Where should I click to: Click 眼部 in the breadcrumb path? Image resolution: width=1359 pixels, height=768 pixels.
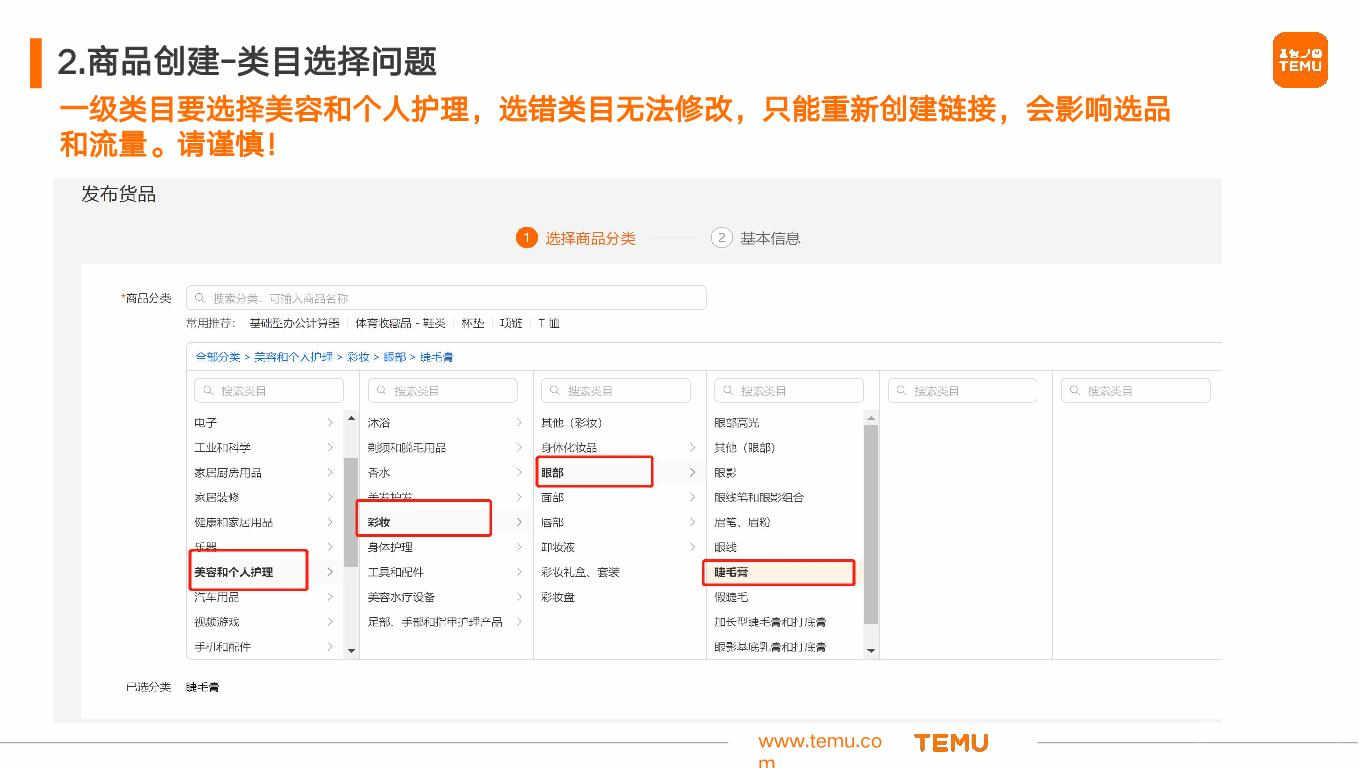pos(395,357)
